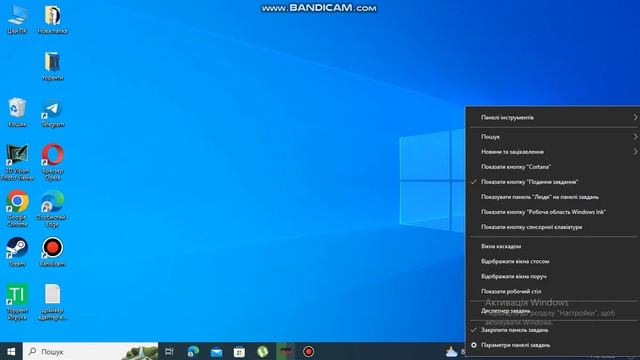Select the green "Торрент Игрука" shortcut
This screenshot has height=360, width=640.
(17, 302)
